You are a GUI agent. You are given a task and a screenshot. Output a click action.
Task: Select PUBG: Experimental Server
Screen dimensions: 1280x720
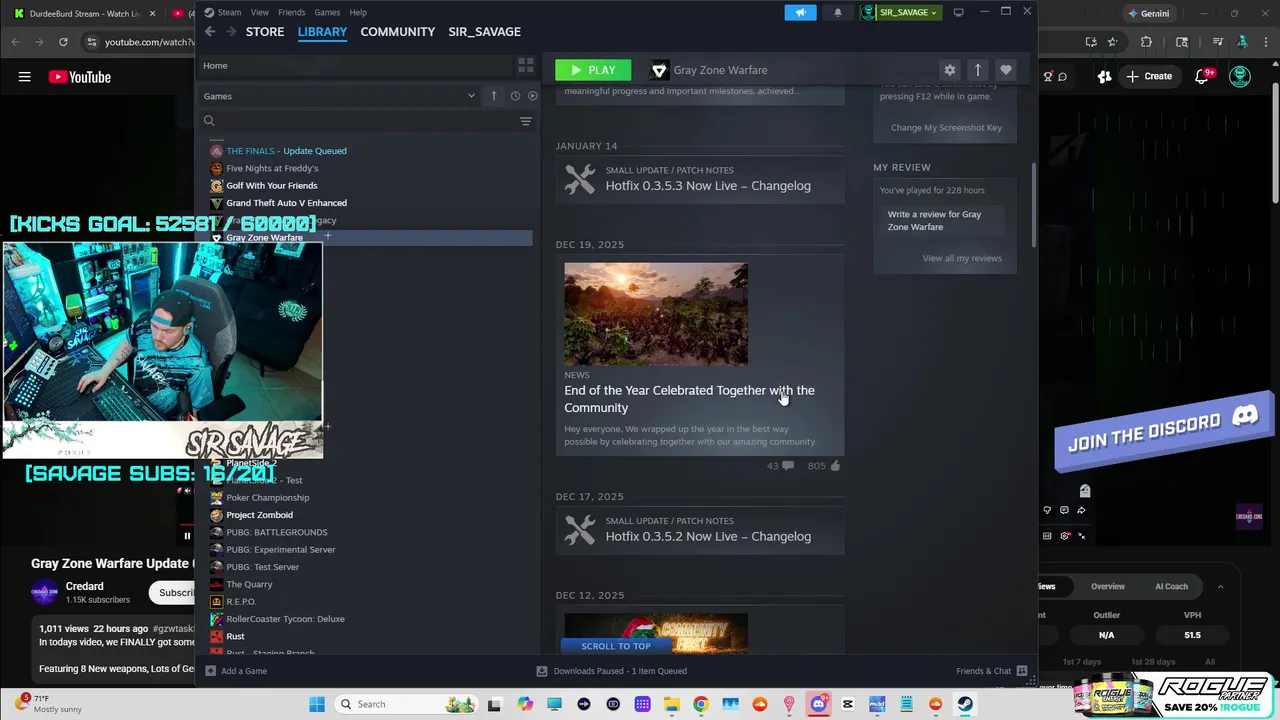coord(280,549)
